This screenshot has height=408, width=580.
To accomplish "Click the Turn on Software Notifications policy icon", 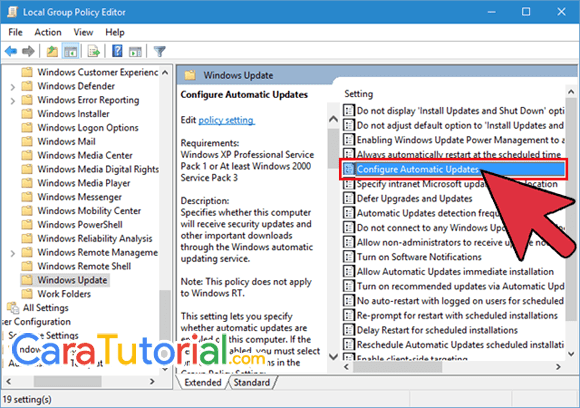I will point(348,257).
